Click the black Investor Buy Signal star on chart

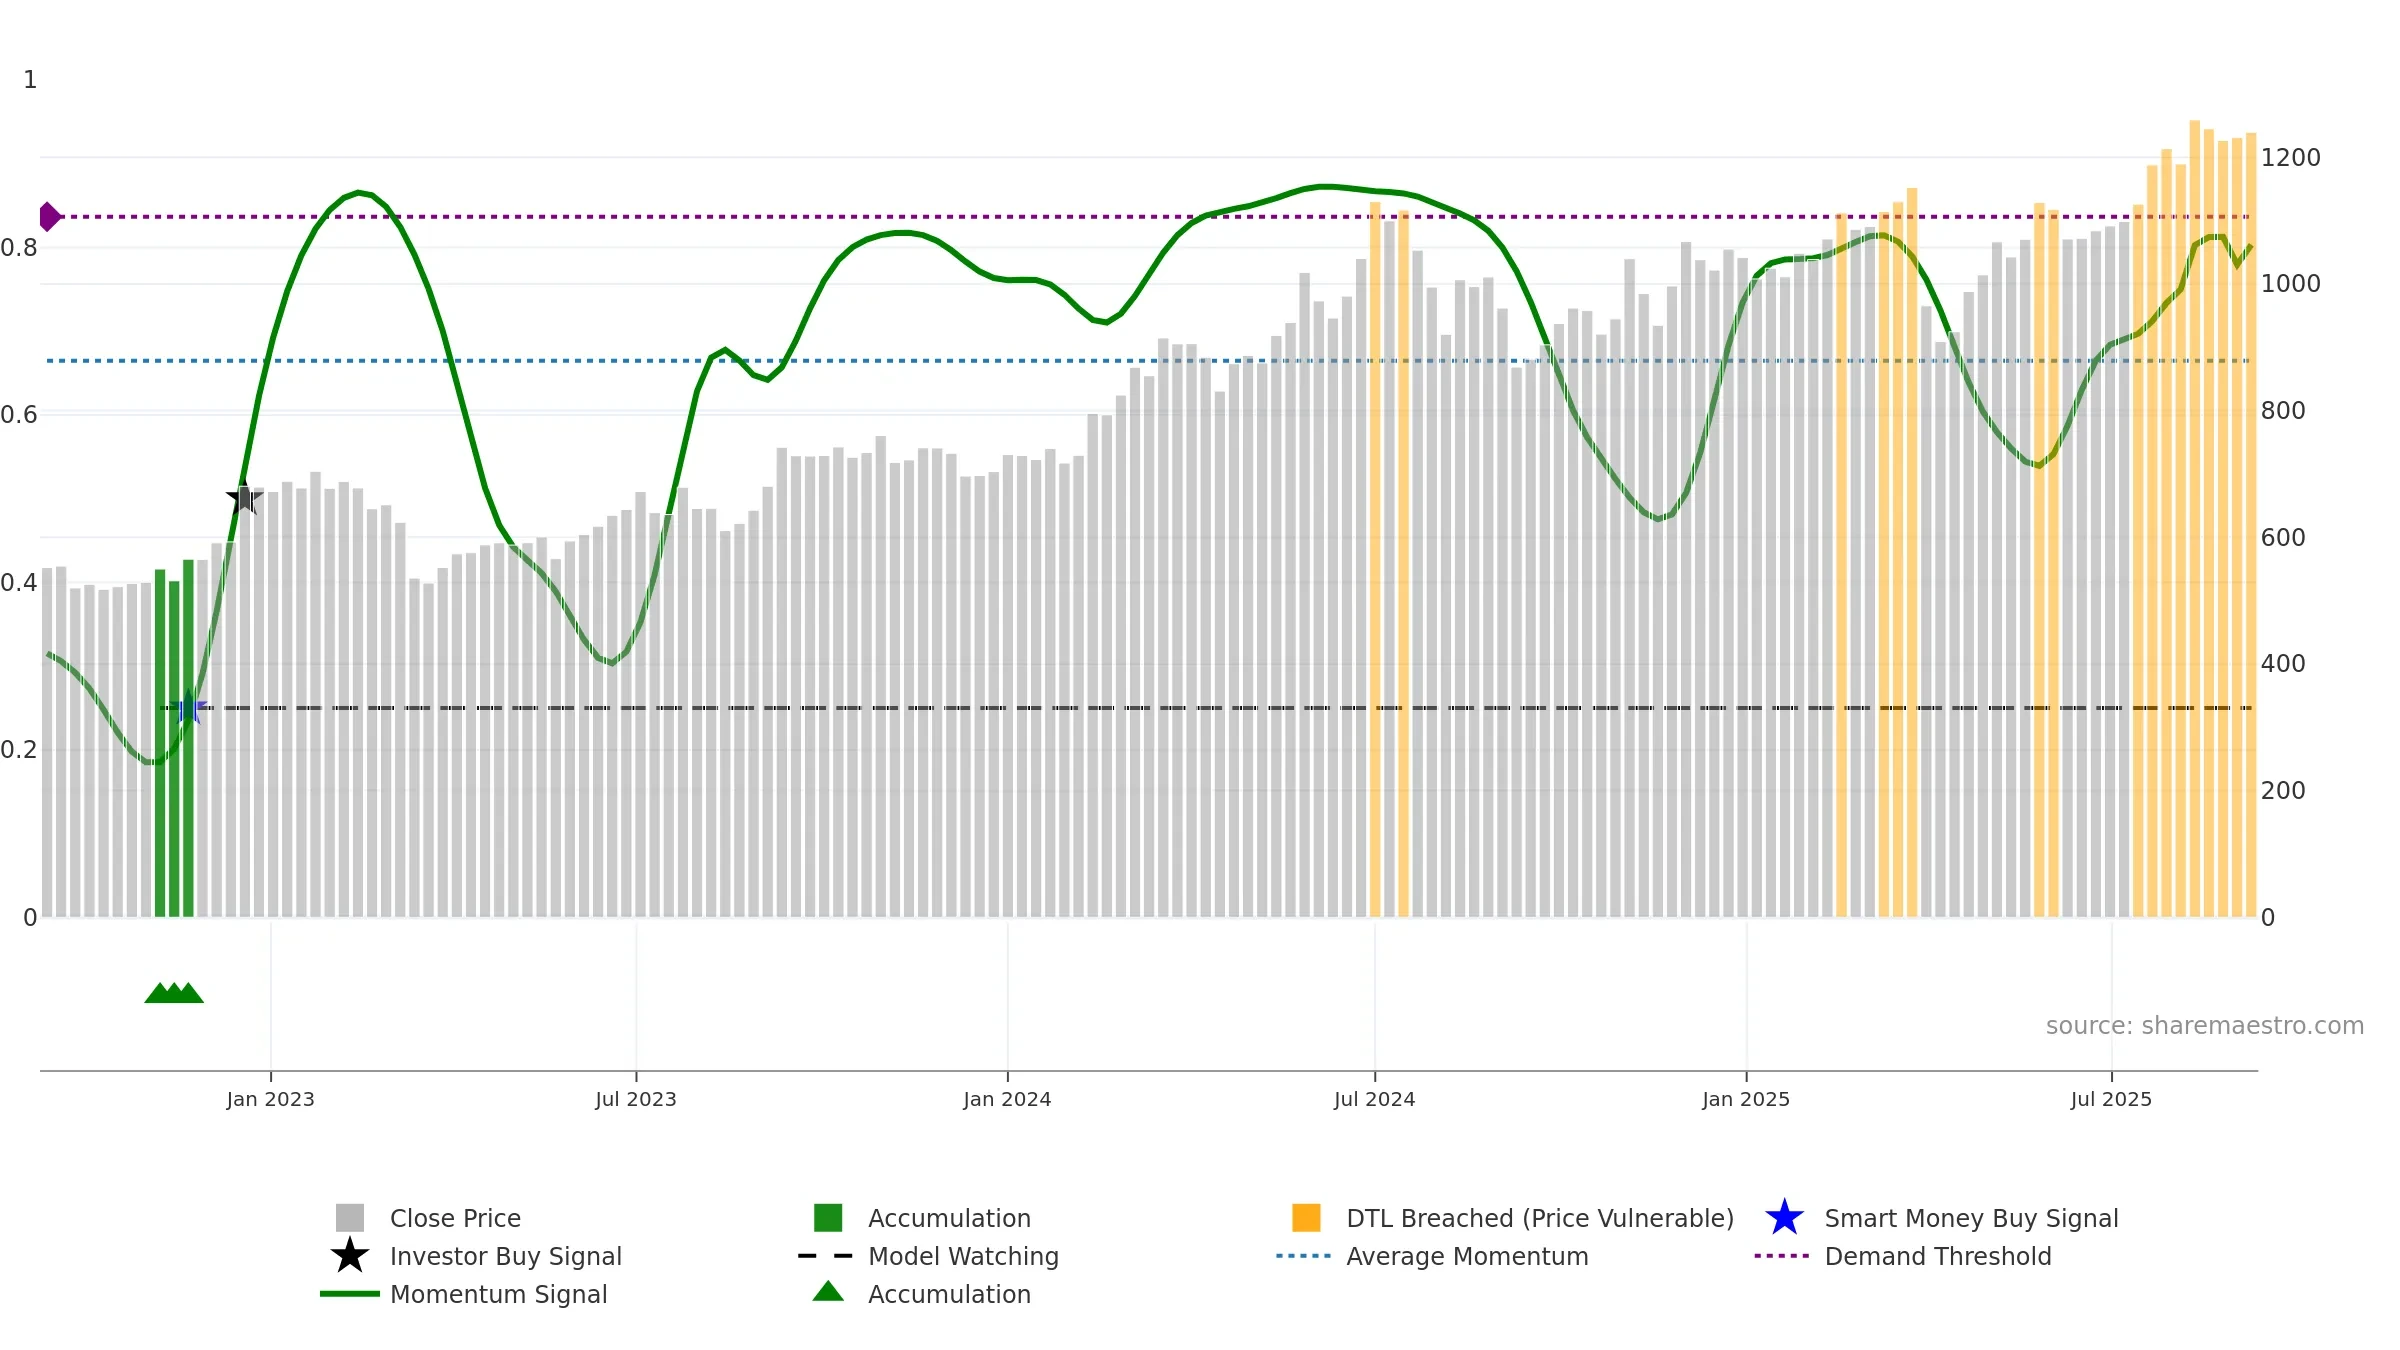pos(244,497)
